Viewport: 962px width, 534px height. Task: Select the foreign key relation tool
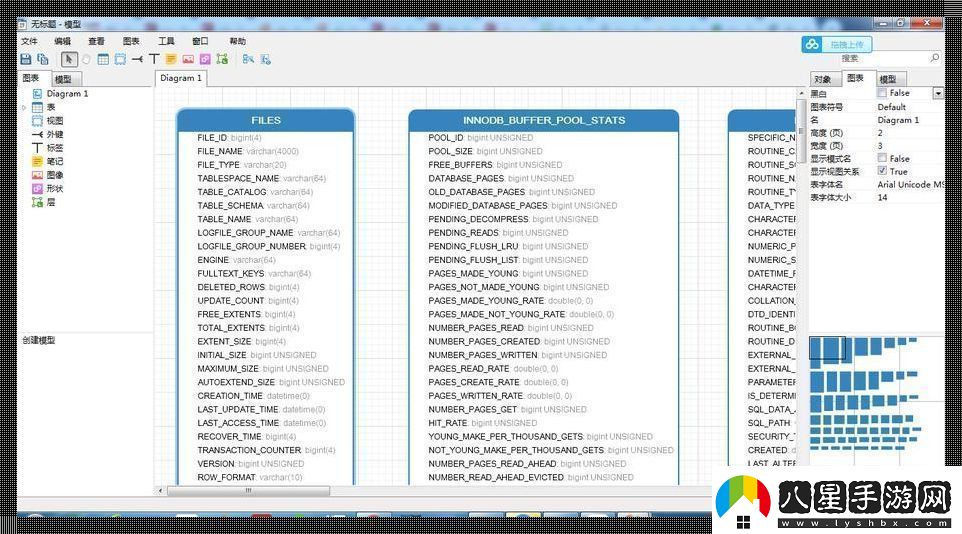pyautogui.click(x=137, y=59)
